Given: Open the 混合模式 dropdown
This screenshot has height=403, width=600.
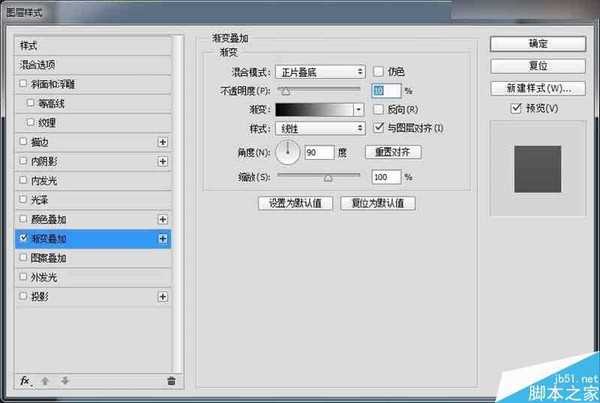Looking at the screenshot, I should pyautogui.click(x=319, y=71).
